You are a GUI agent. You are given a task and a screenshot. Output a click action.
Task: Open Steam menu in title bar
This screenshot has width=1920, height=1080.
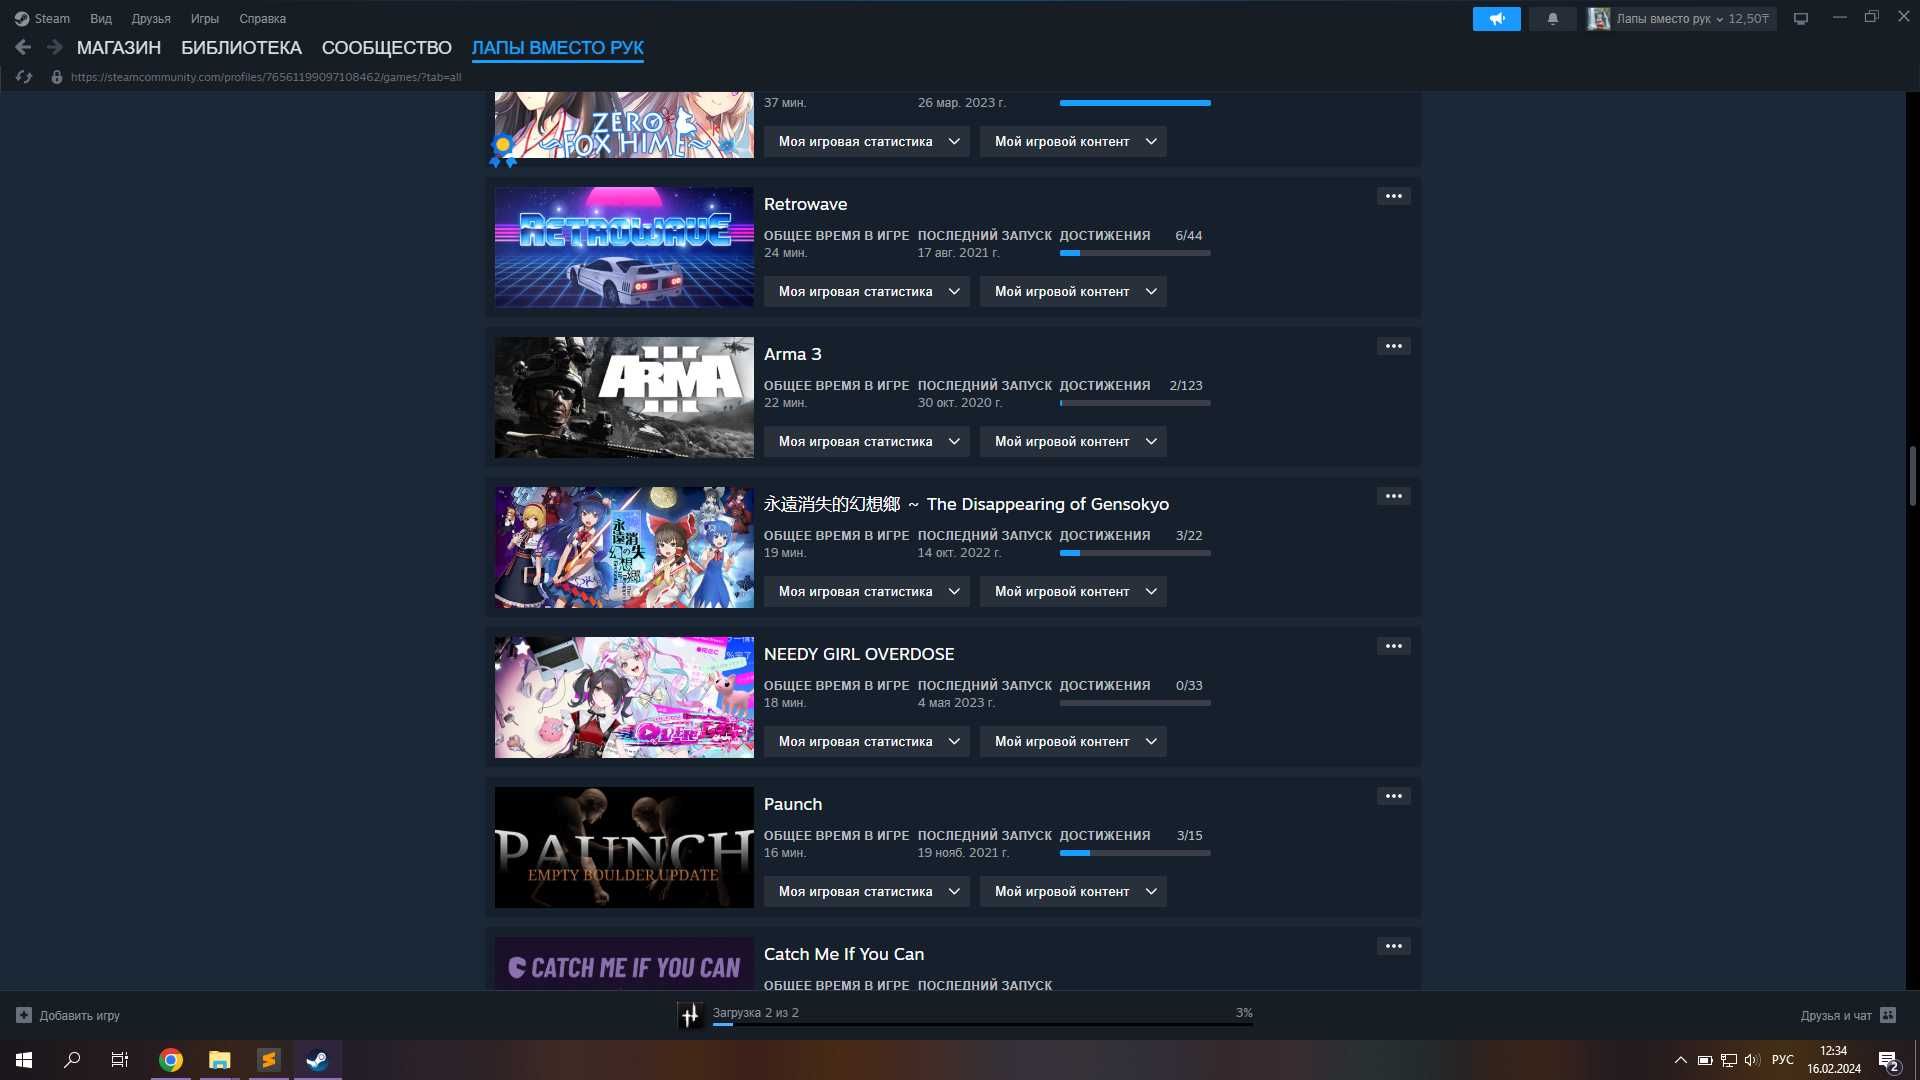pos(42,19)
